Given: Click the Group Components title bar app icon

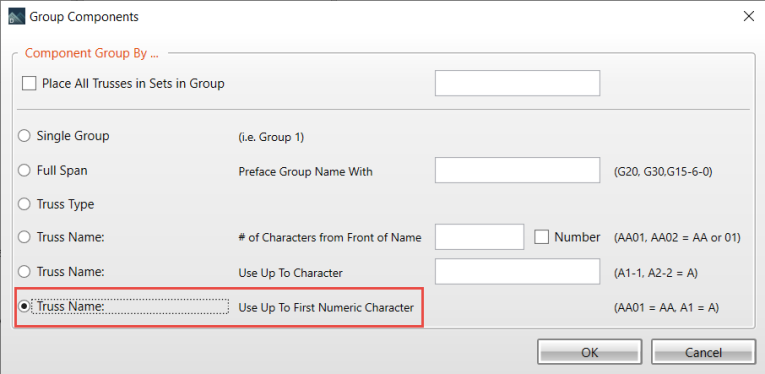Looking at the screenshot, I should [x=17, y=17].
